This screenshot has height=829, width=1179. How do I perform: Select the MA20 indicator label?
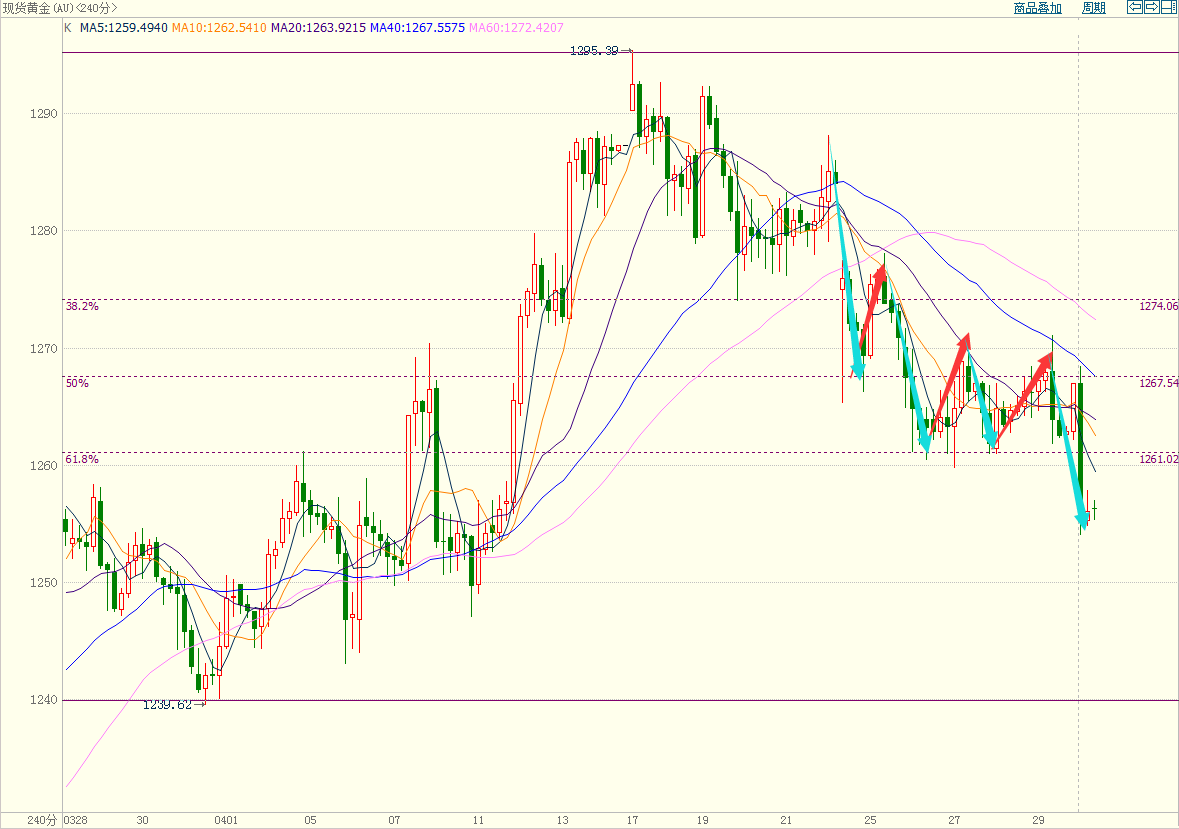[x=318, y=28]
